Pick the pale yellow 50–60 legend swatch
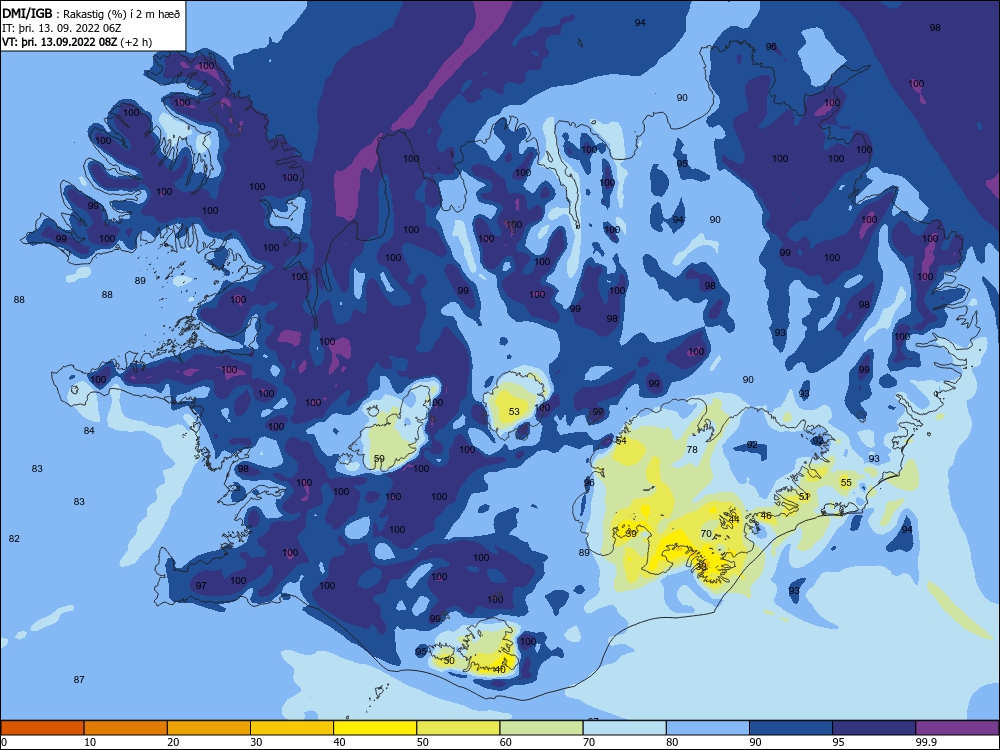This screenshot has width=1000, height=750. pos(459,728)
